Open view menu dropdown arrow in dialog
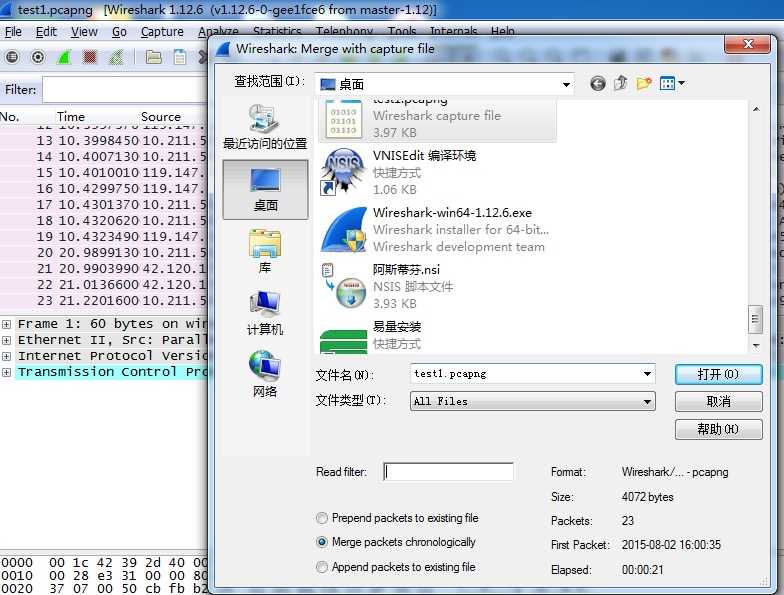 click(681, 83)
